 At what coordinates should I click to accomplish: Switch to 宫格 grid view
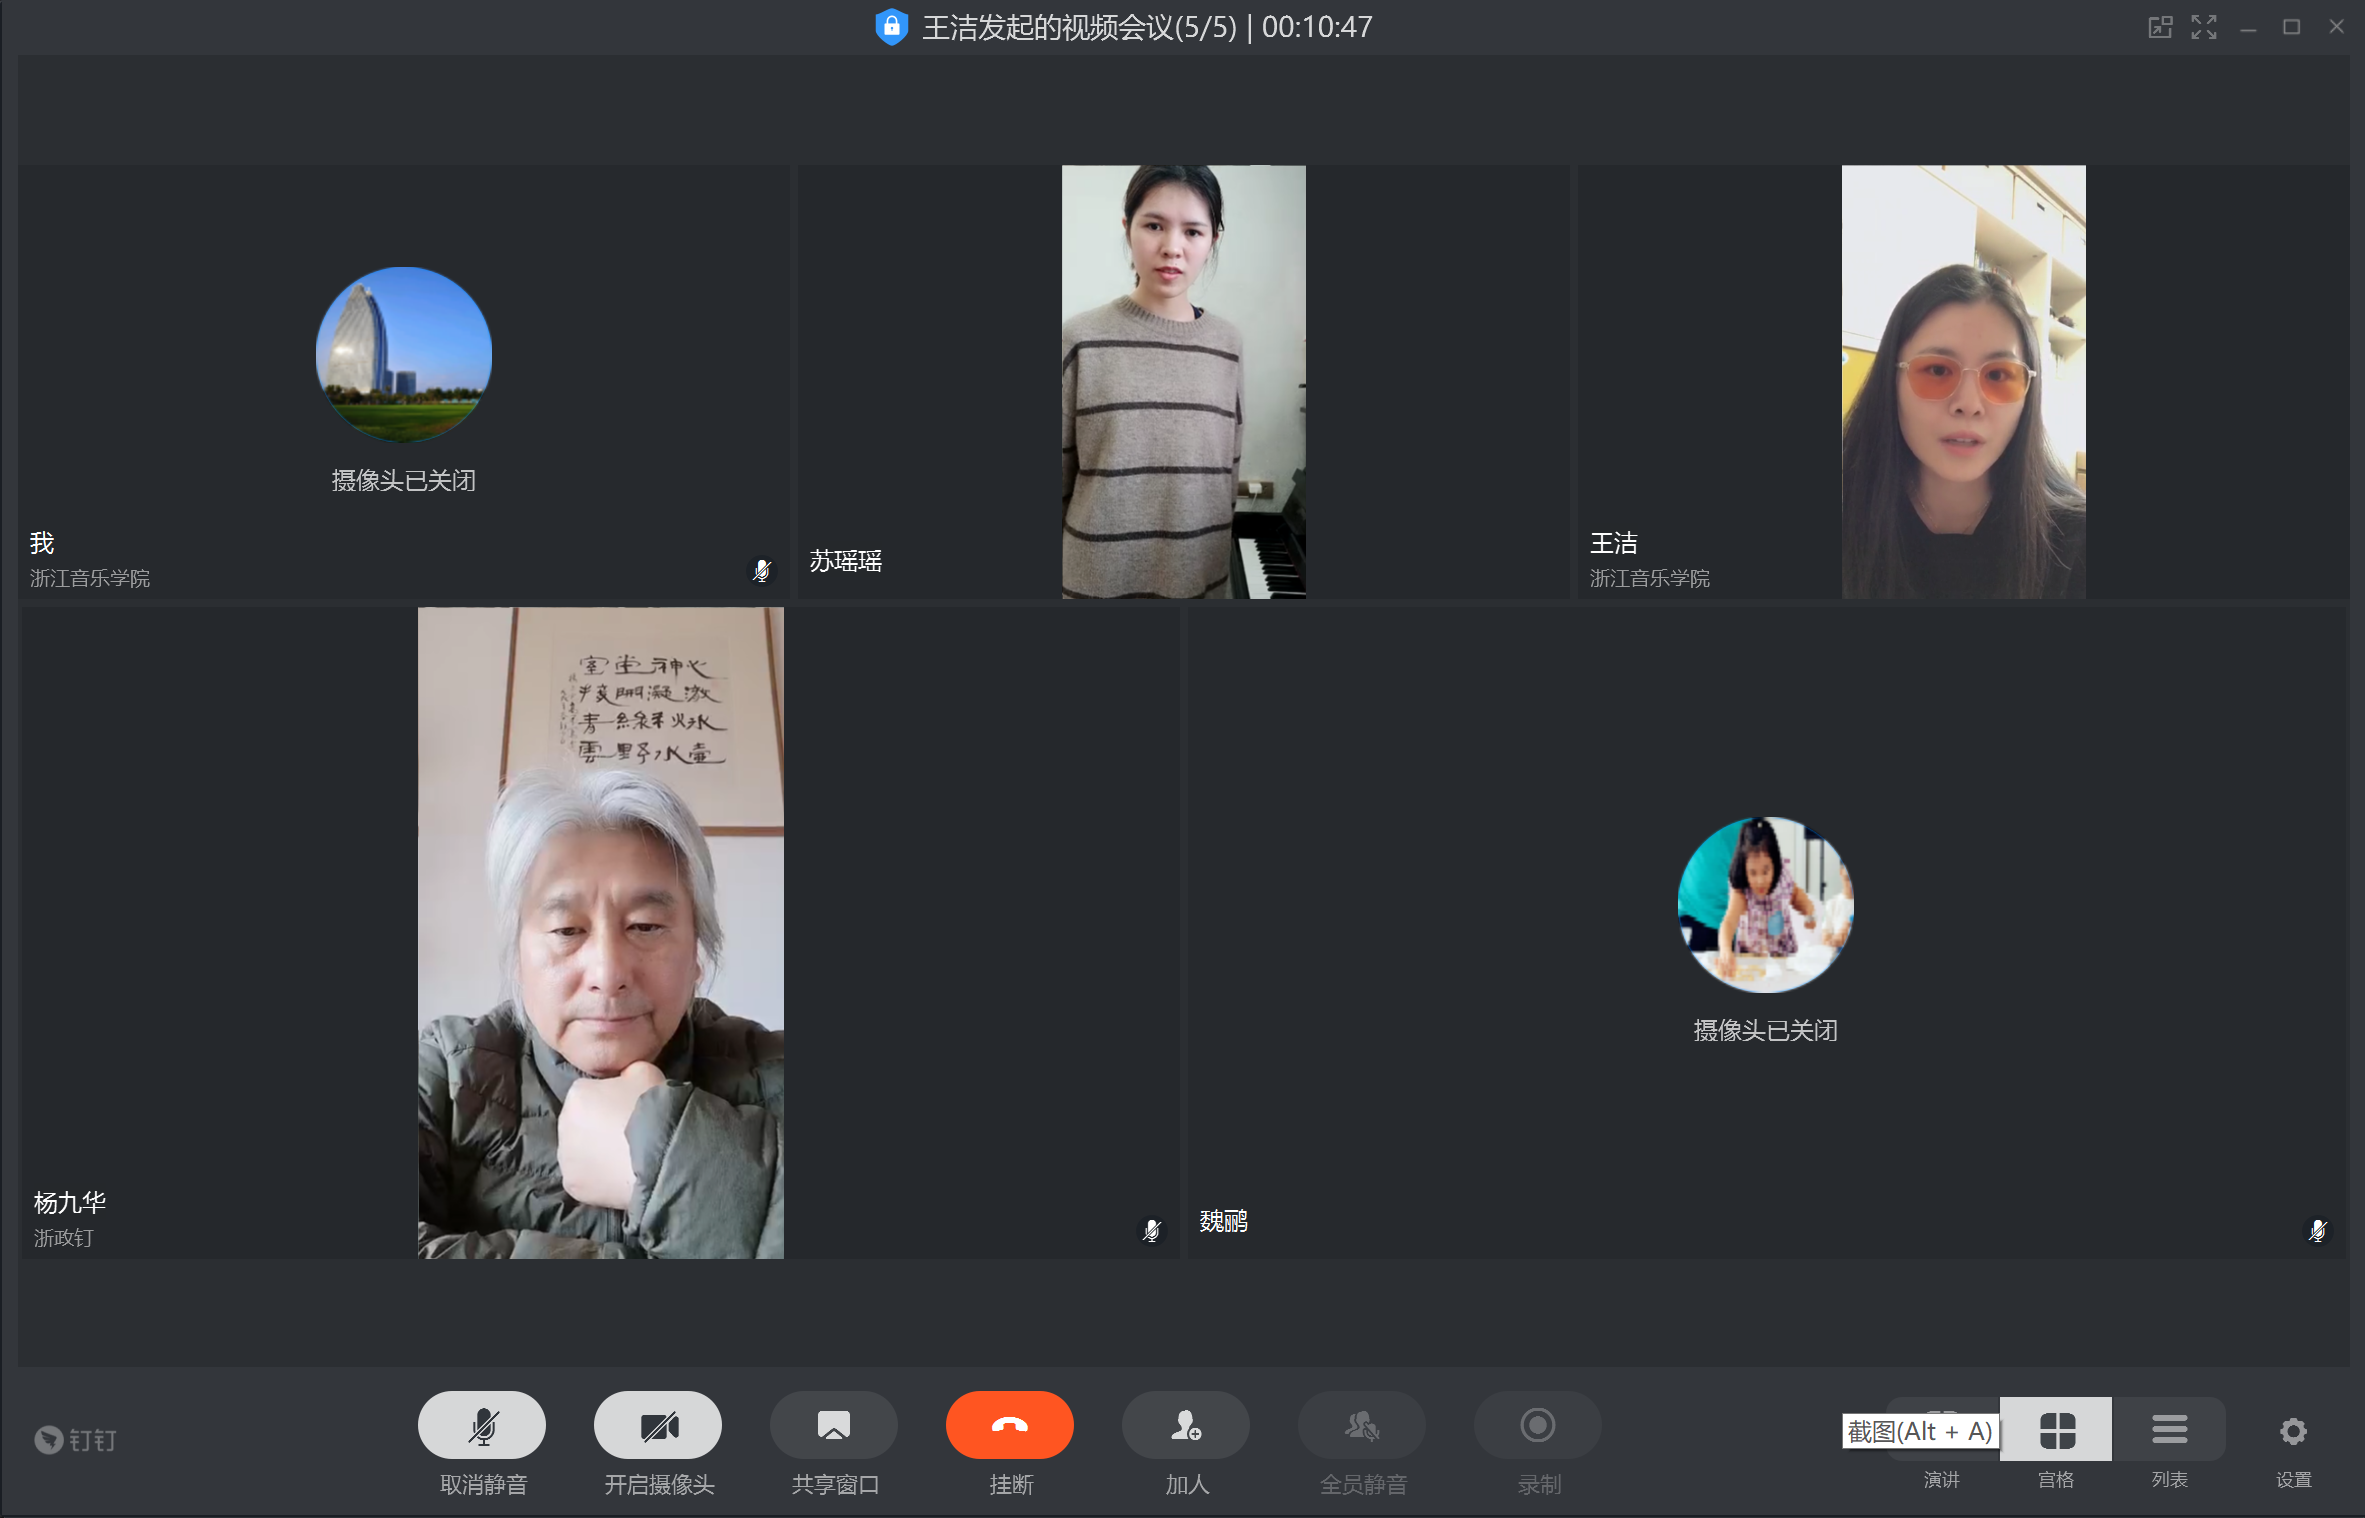pyautogui.click(x=2056, y=1430)
